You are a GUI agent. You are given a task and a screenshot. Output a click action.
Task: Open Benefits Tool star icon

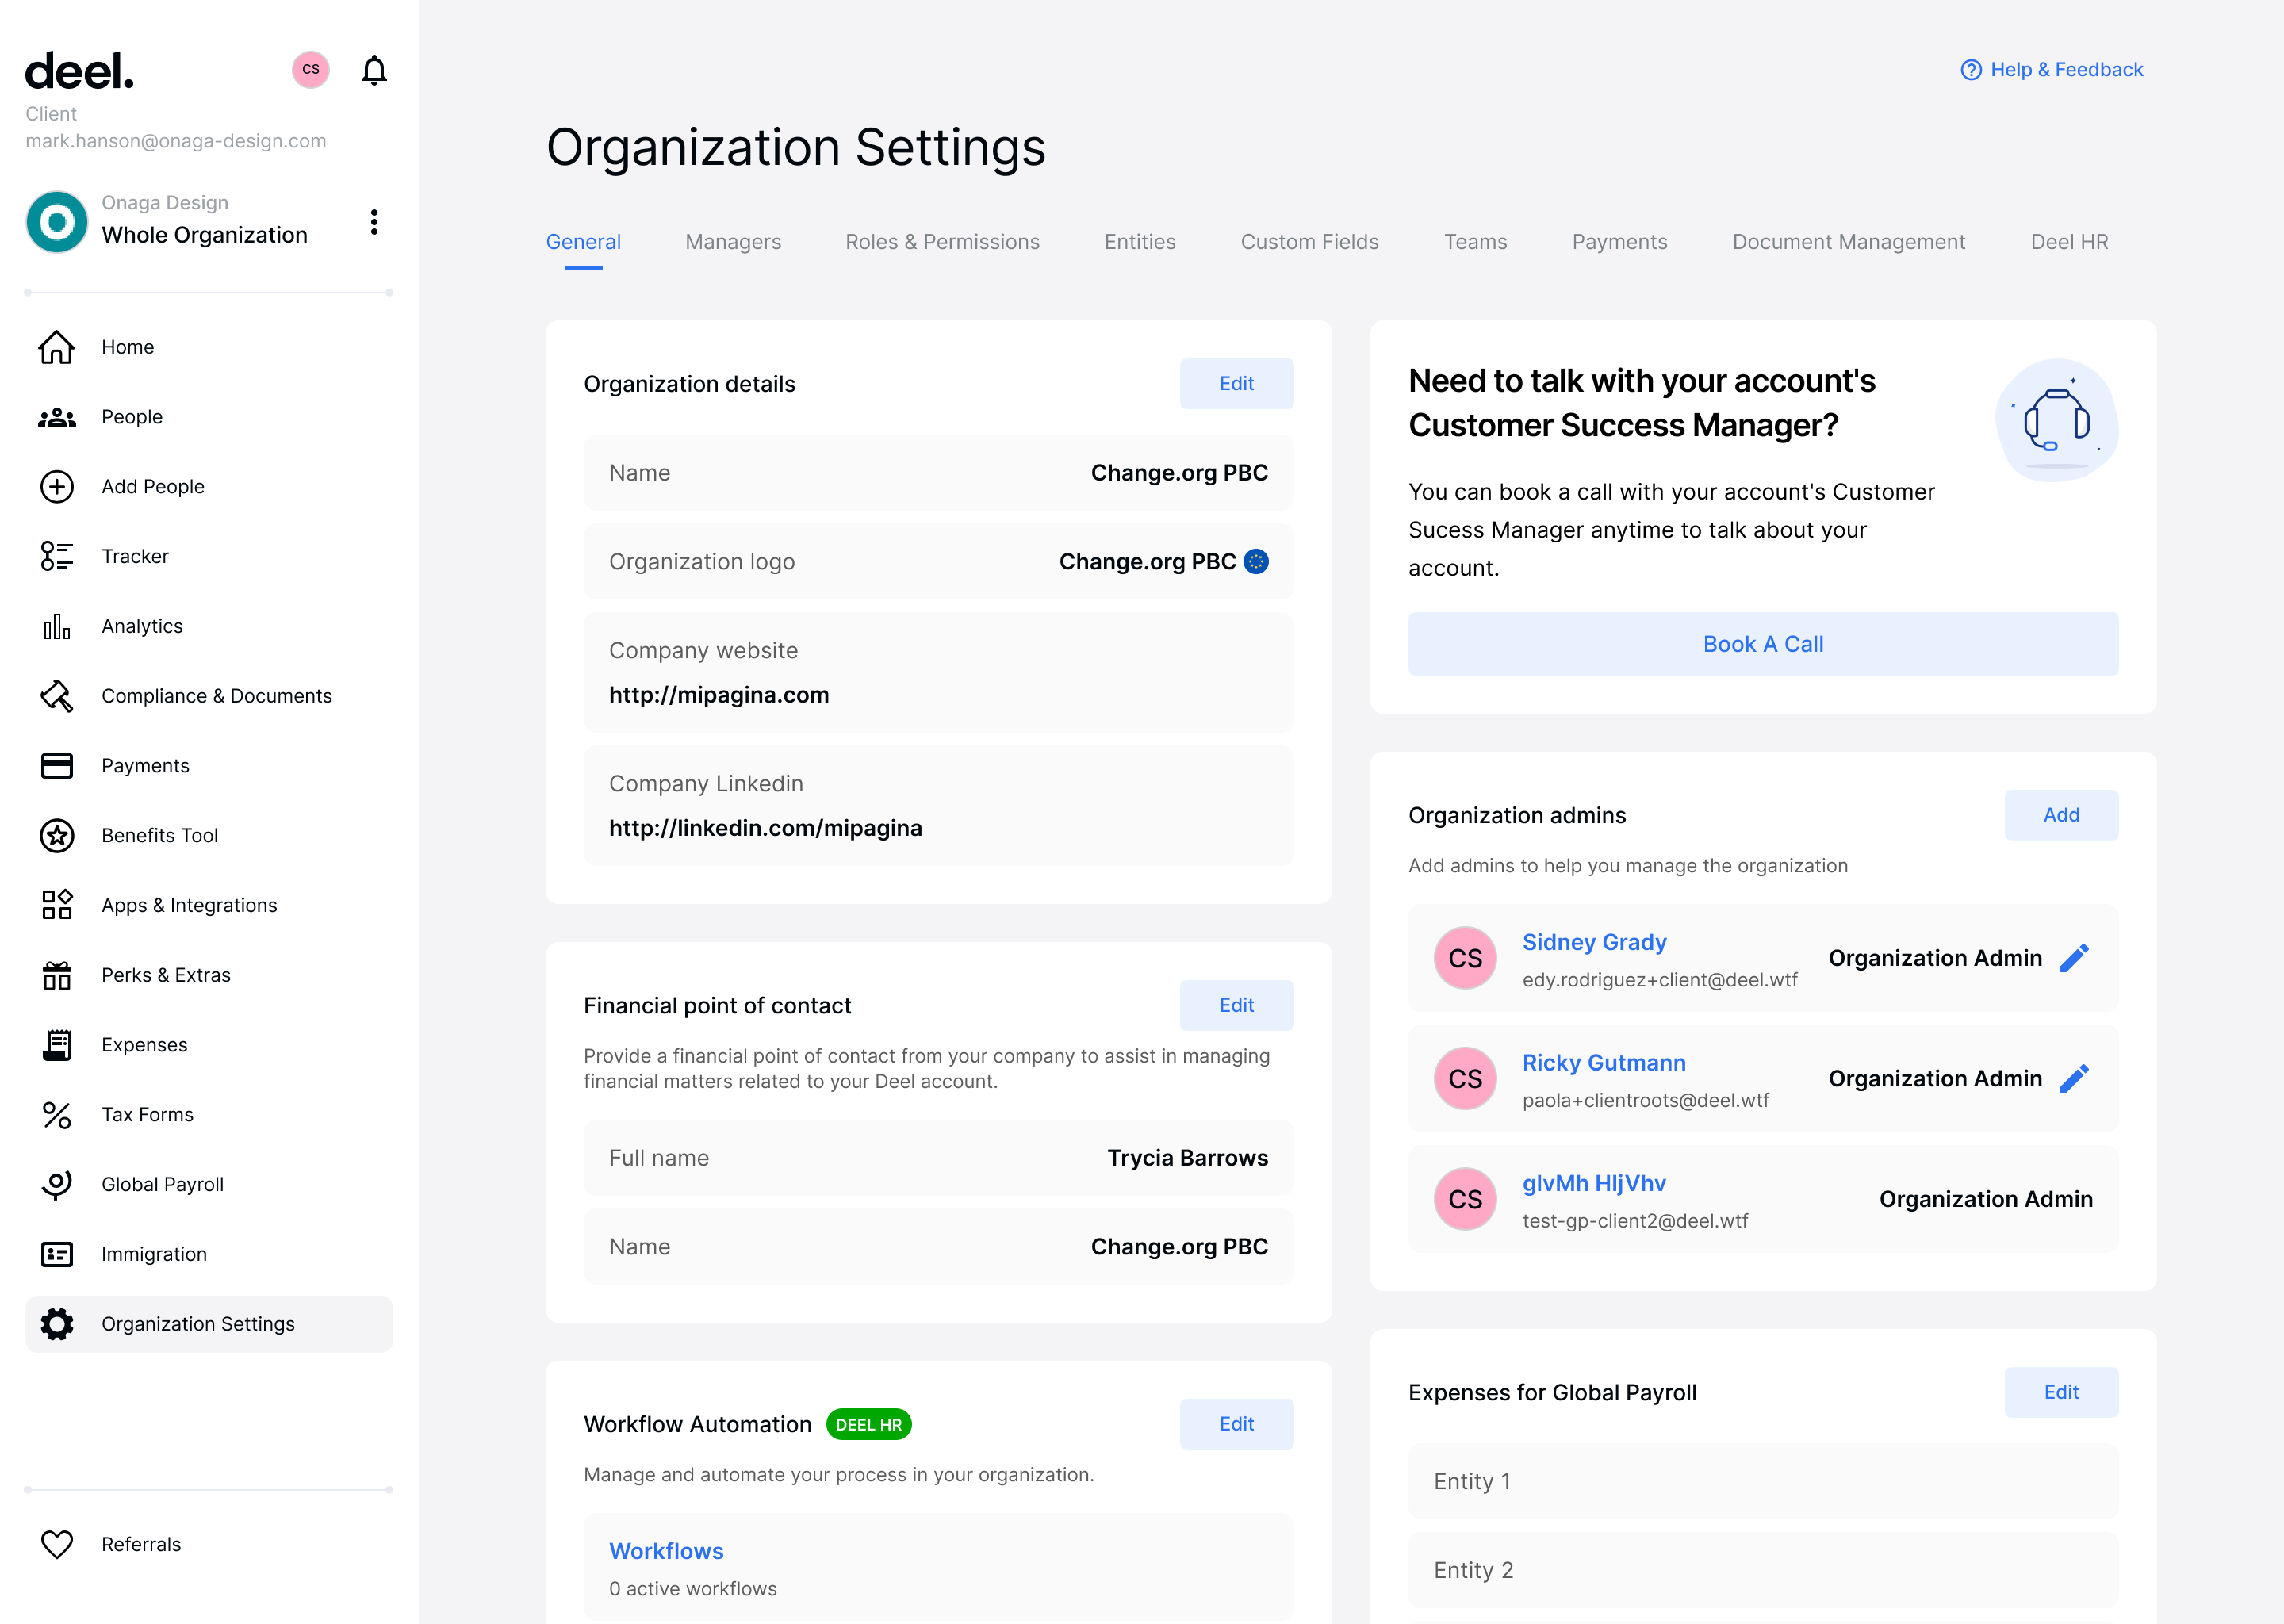click(57, 836)
